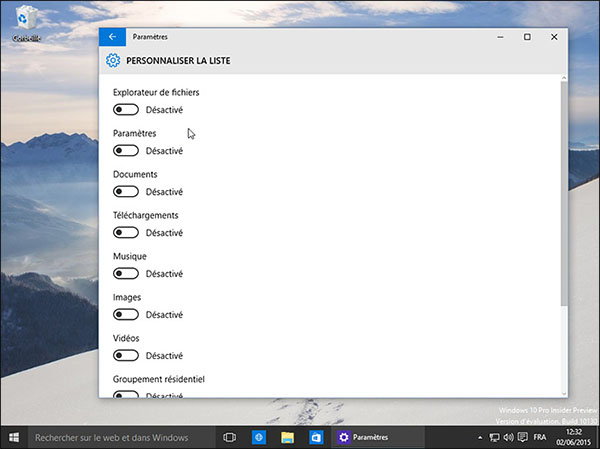Launch the browser globe icon in taskbar

tap(258, 437)
